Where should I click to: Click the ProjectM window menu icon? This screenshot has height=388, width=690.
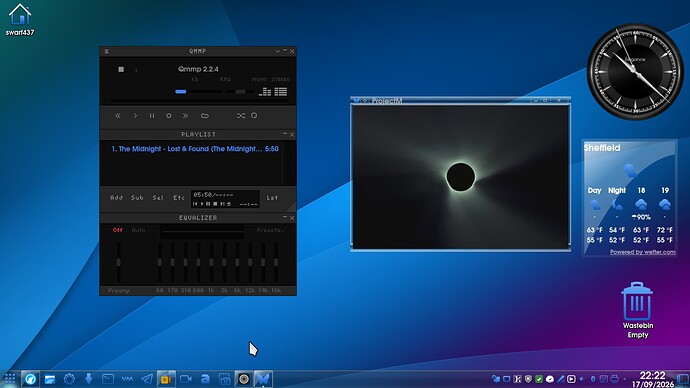pyautogui.click(x=356, y=100)
